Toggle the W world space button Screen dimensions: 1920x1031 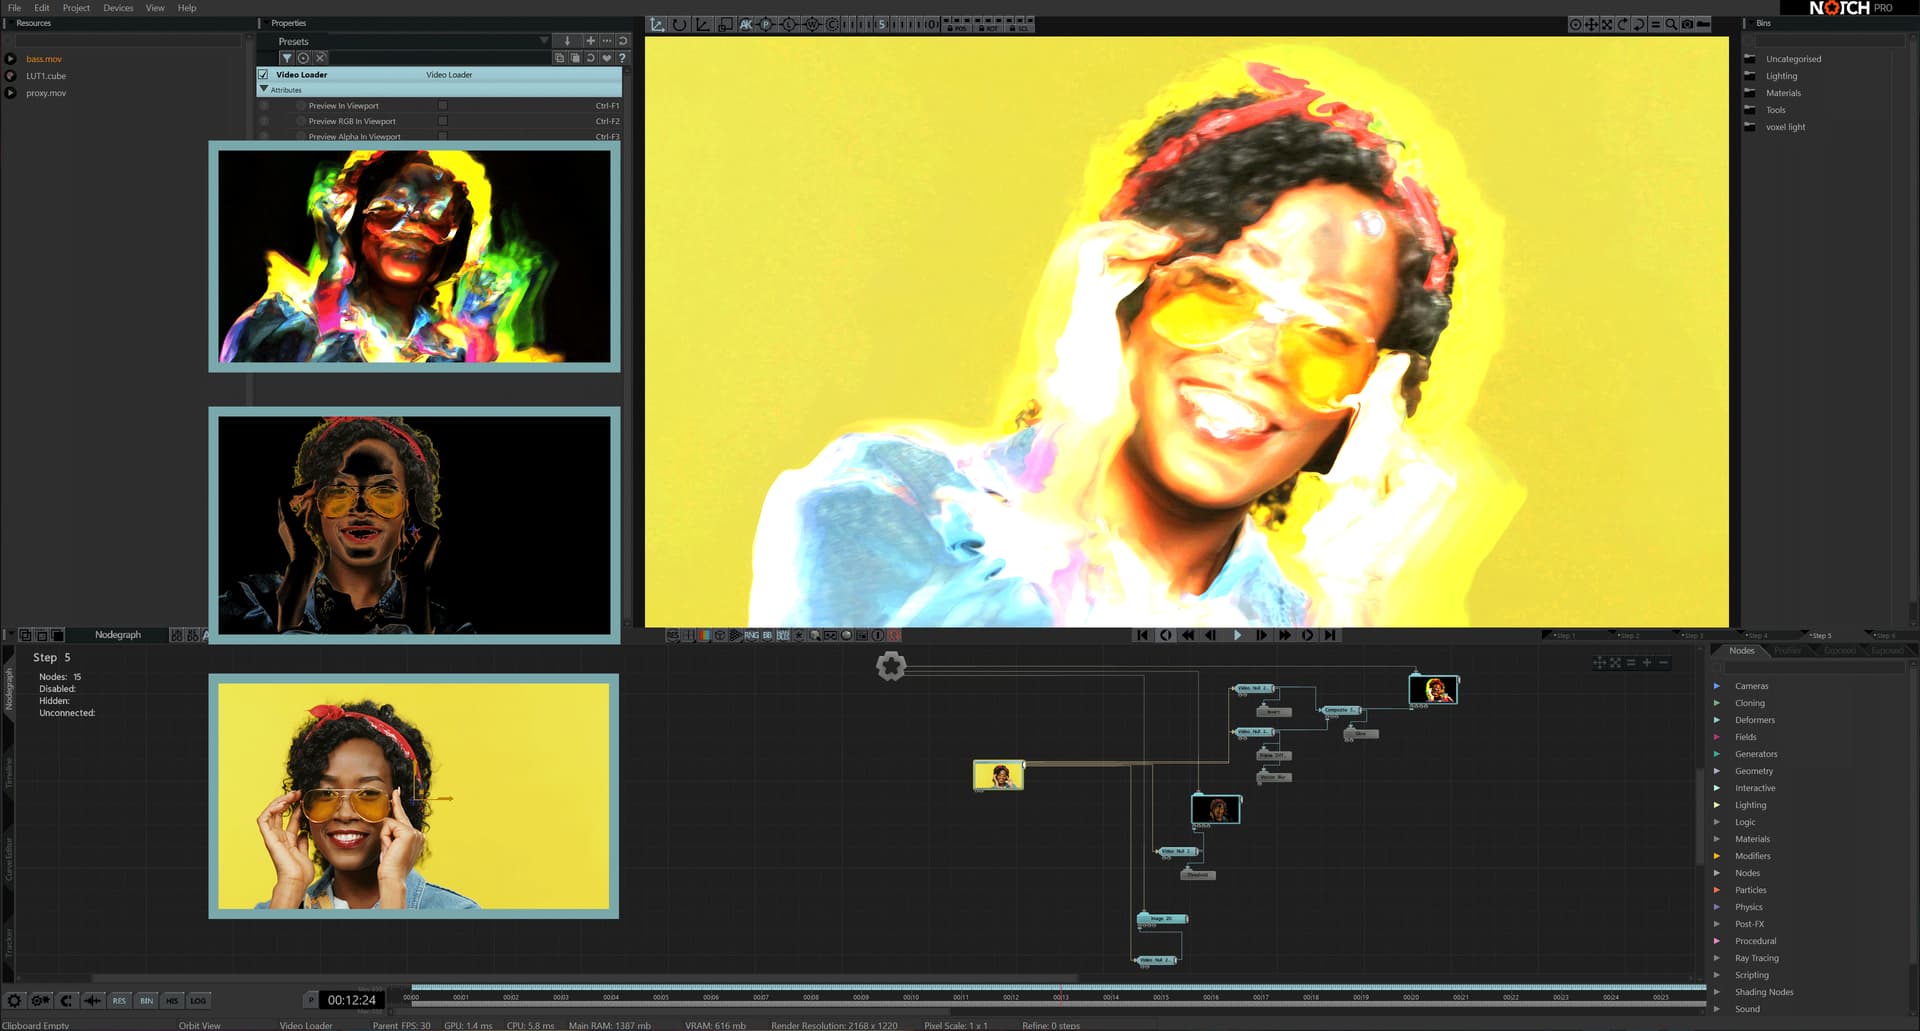coord(812,24)
